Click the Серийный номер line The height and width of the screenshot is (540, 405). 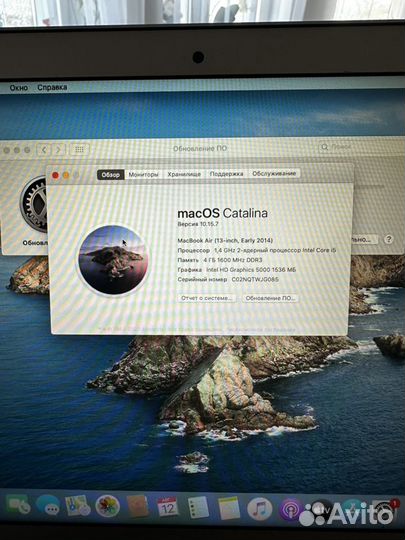click(x=228, y=279)
